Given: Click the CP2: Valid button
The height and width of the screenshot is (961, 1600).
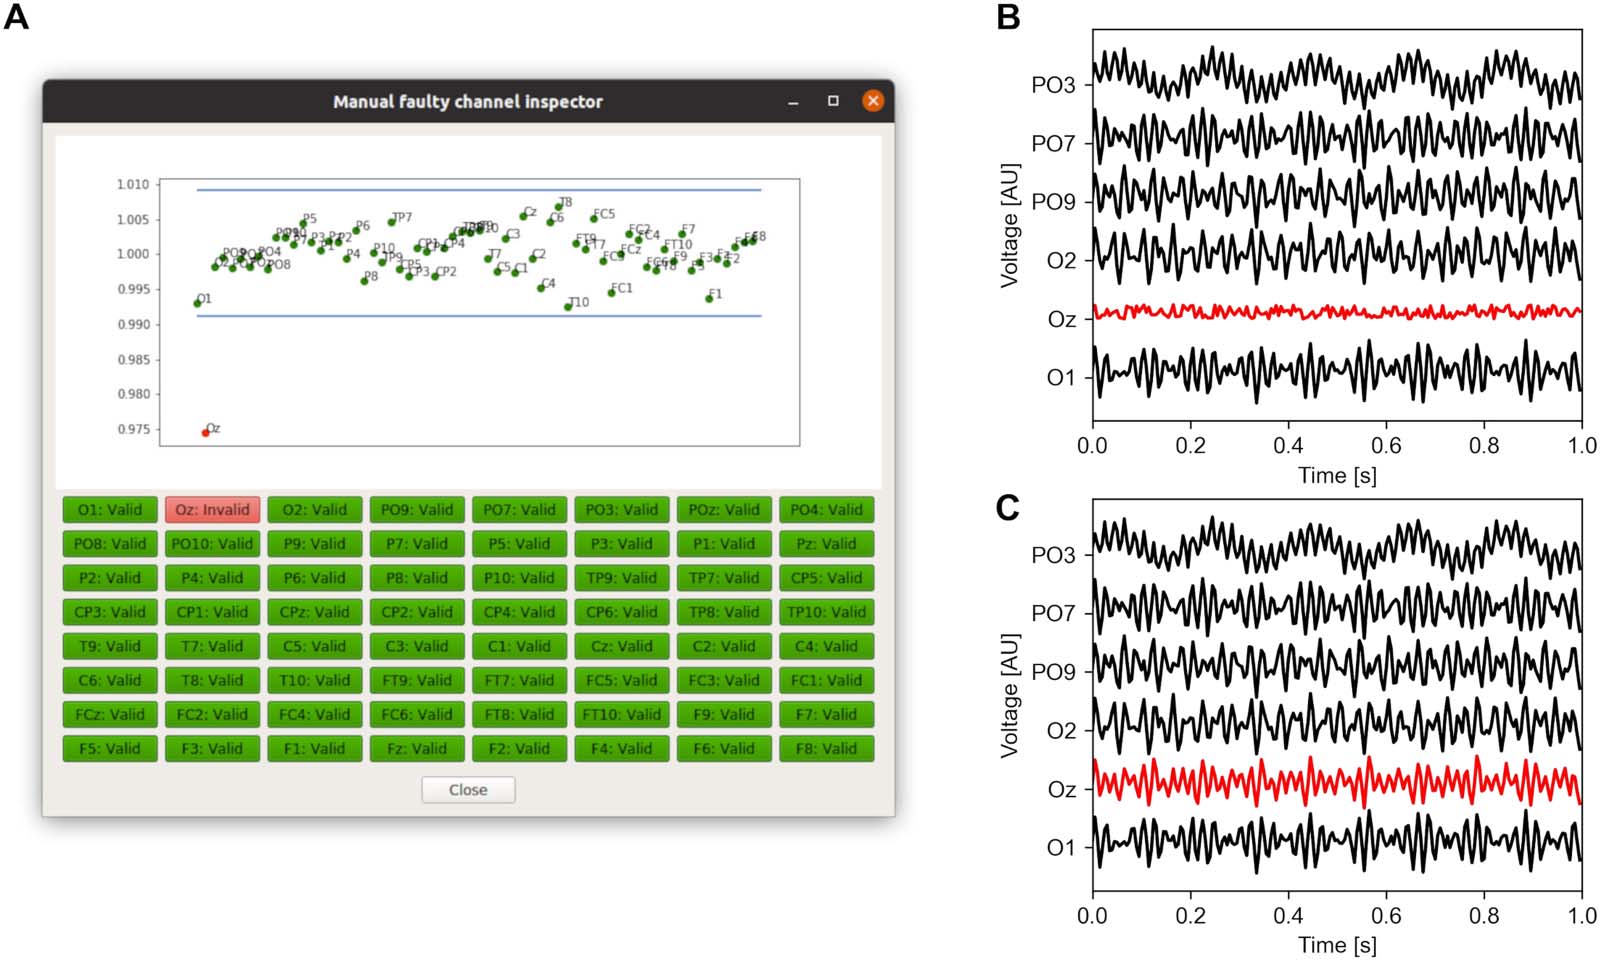Looking at the screenshot, I should point(417,612).
